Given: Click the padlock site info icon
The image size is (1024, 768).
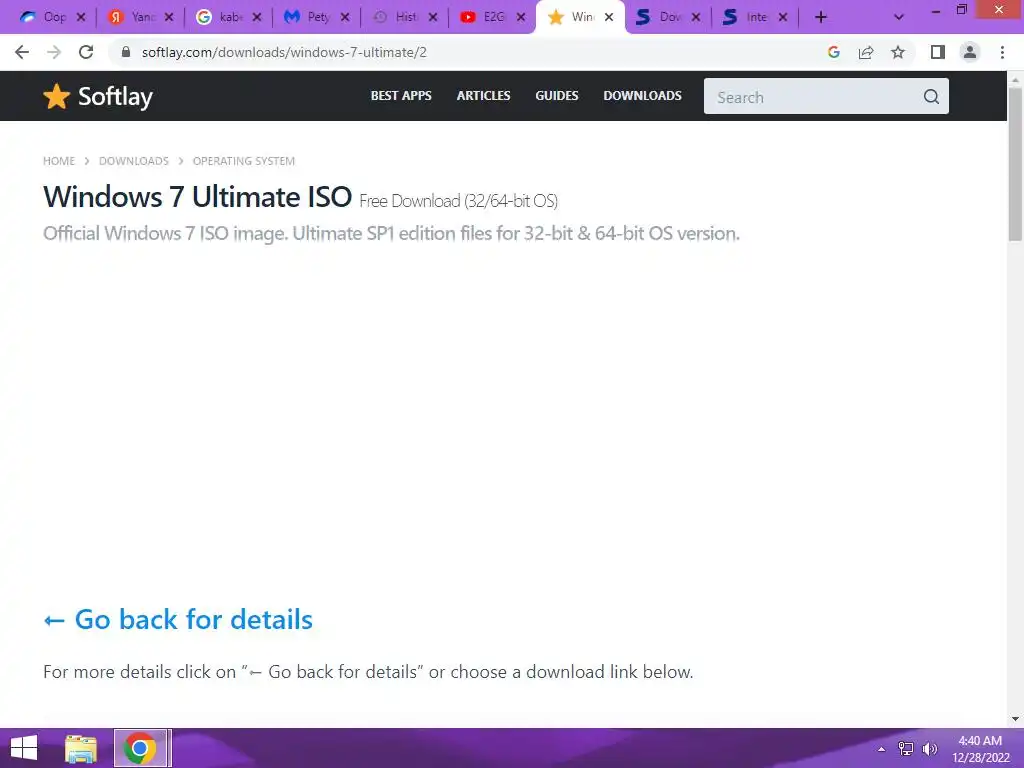Looking at the screenshot, I should pyautogui.click(x=126, y=52).
